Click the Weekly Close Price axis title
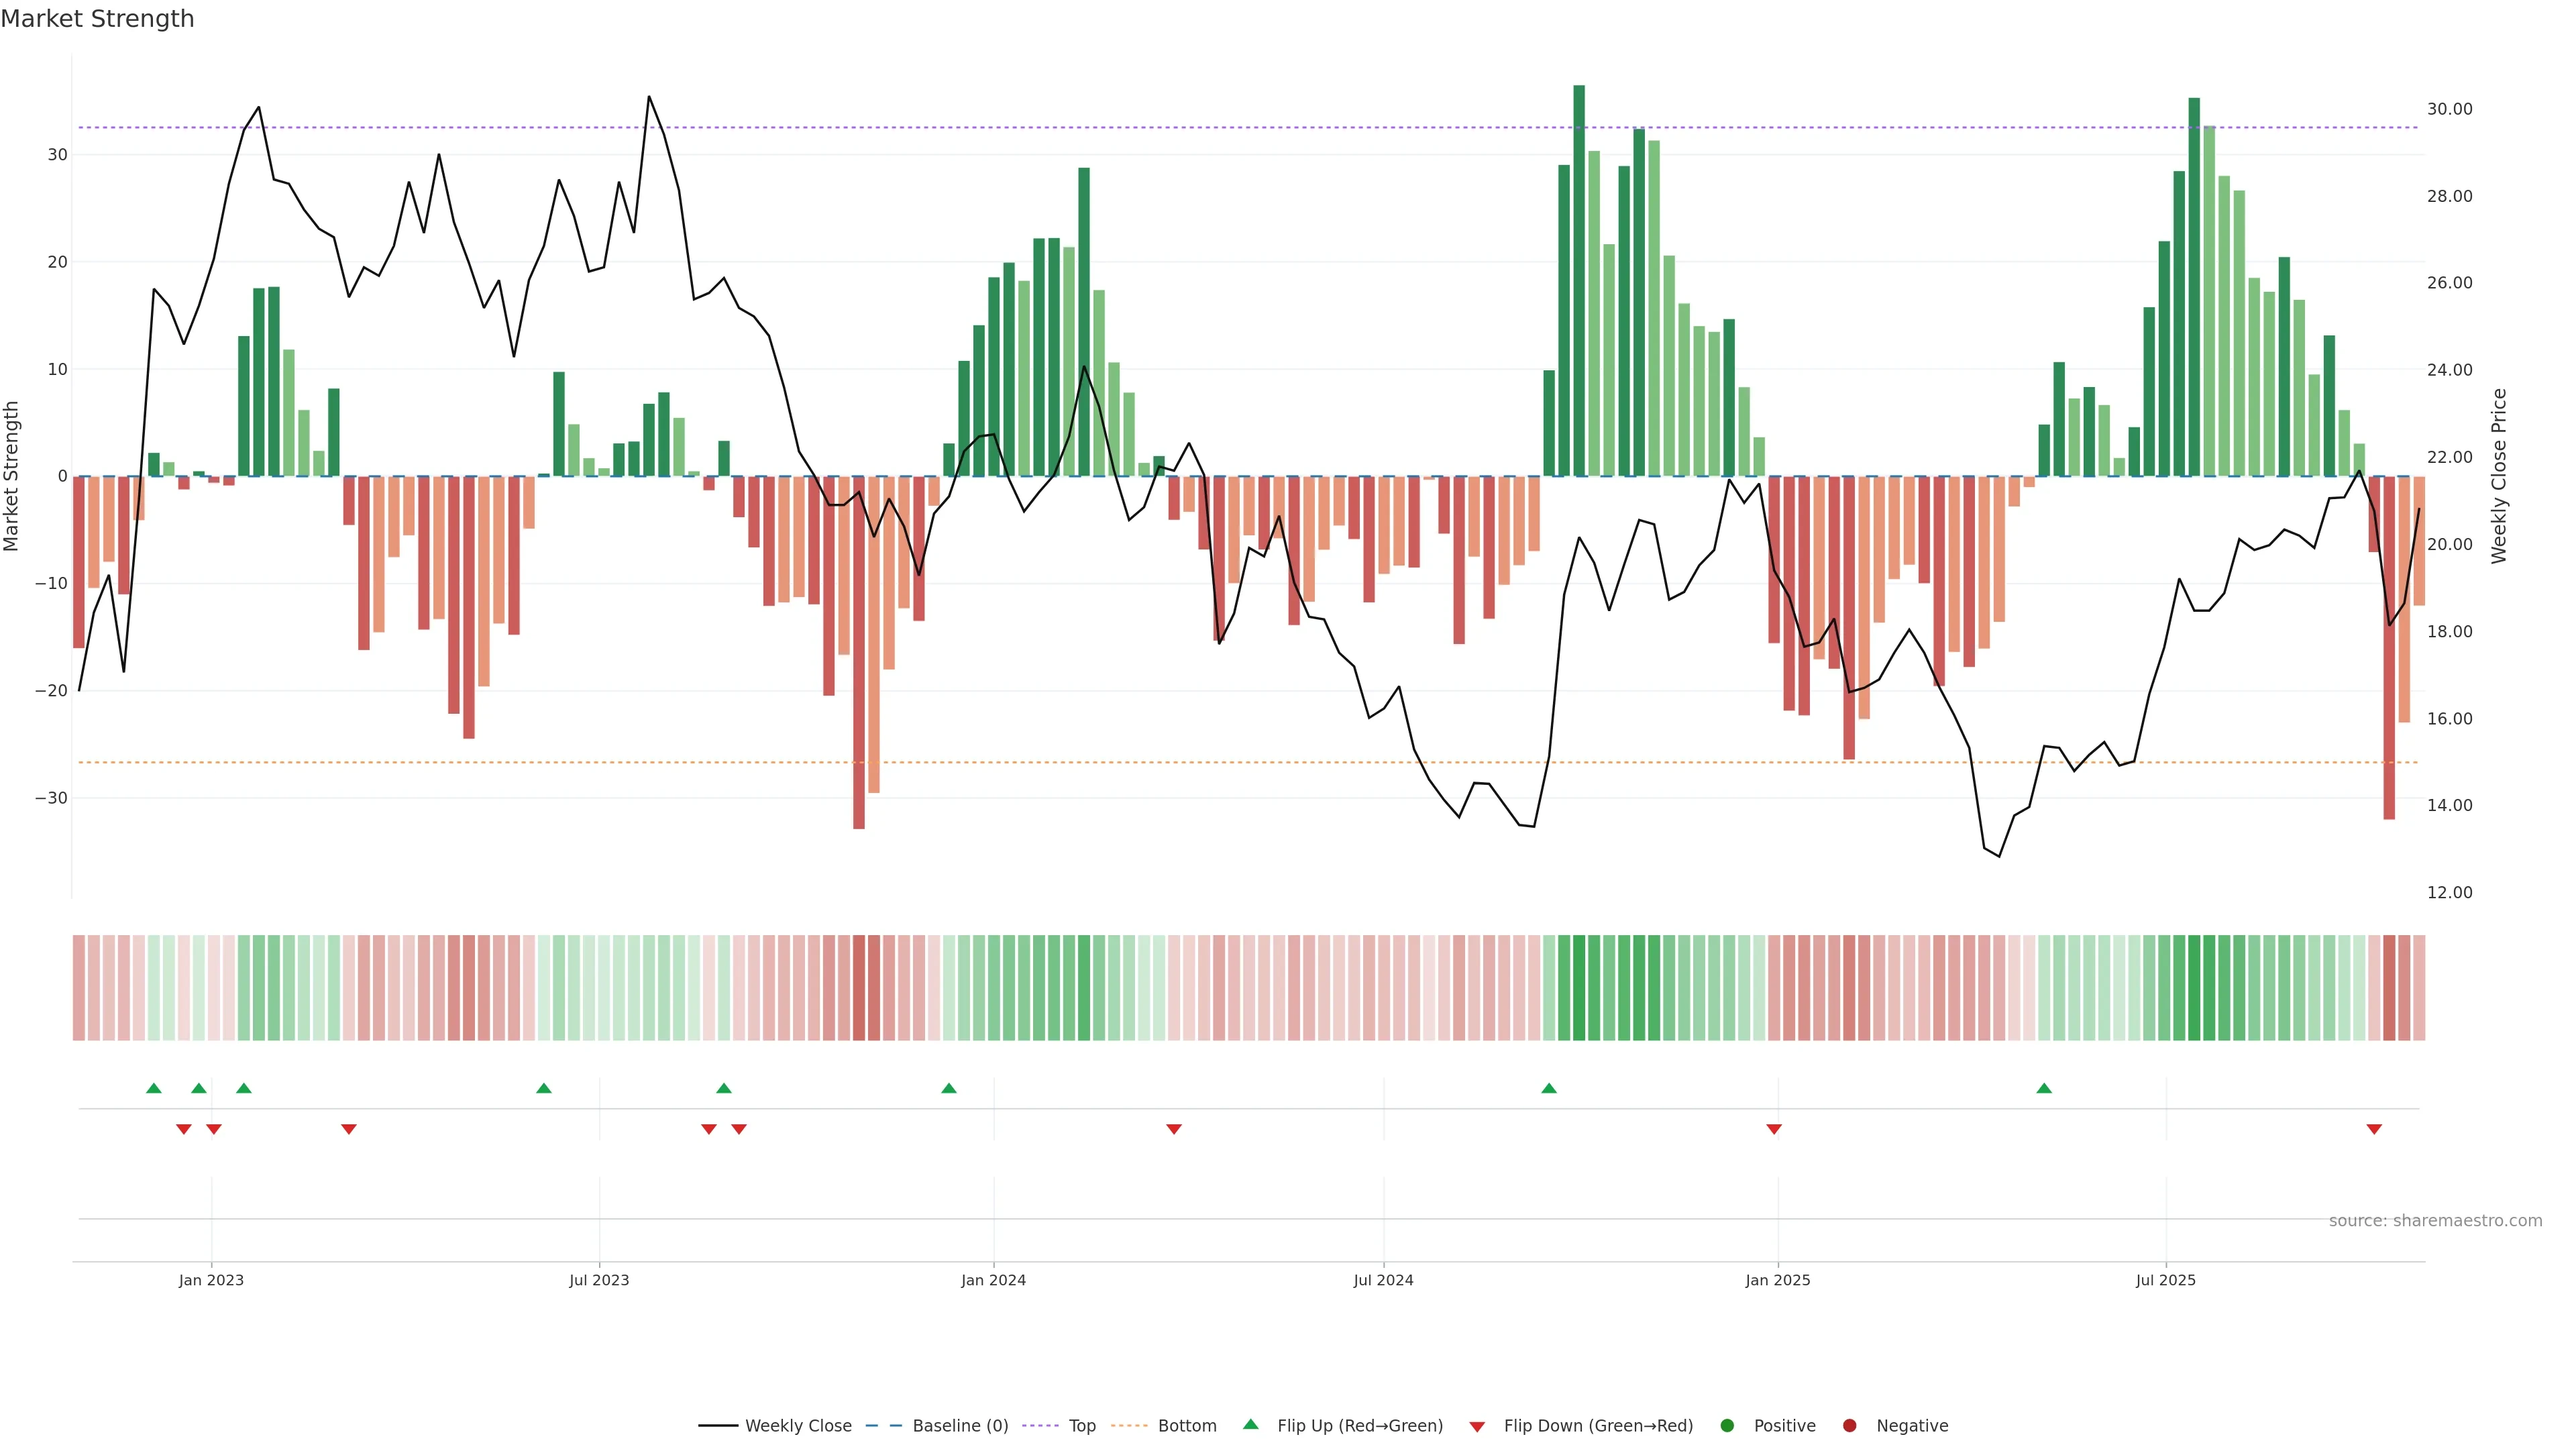Screen dimensions: 2576x1449 coord(2499,476)
